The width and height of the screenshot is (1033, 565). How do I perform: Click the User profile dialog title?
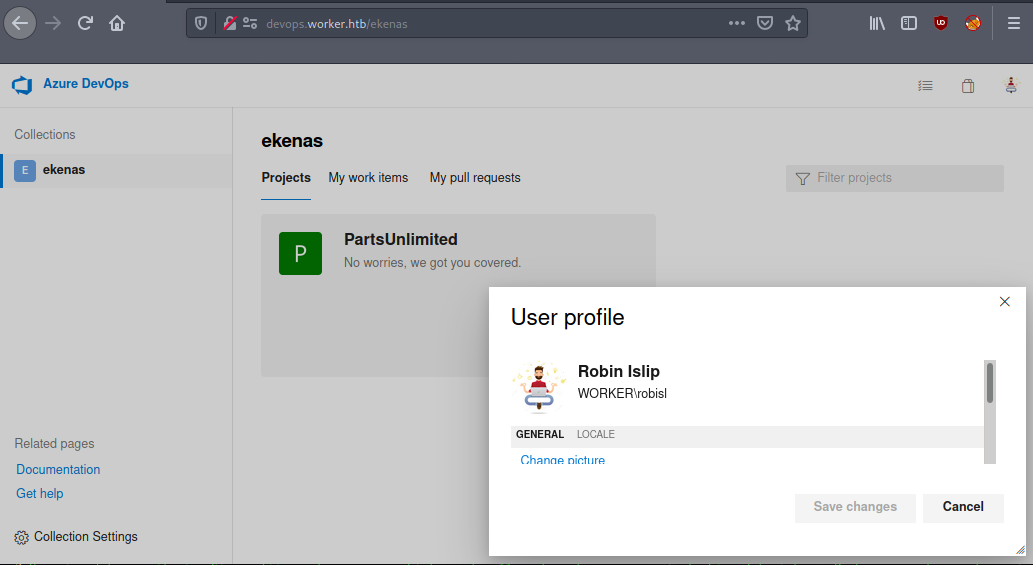coord(567,317)
